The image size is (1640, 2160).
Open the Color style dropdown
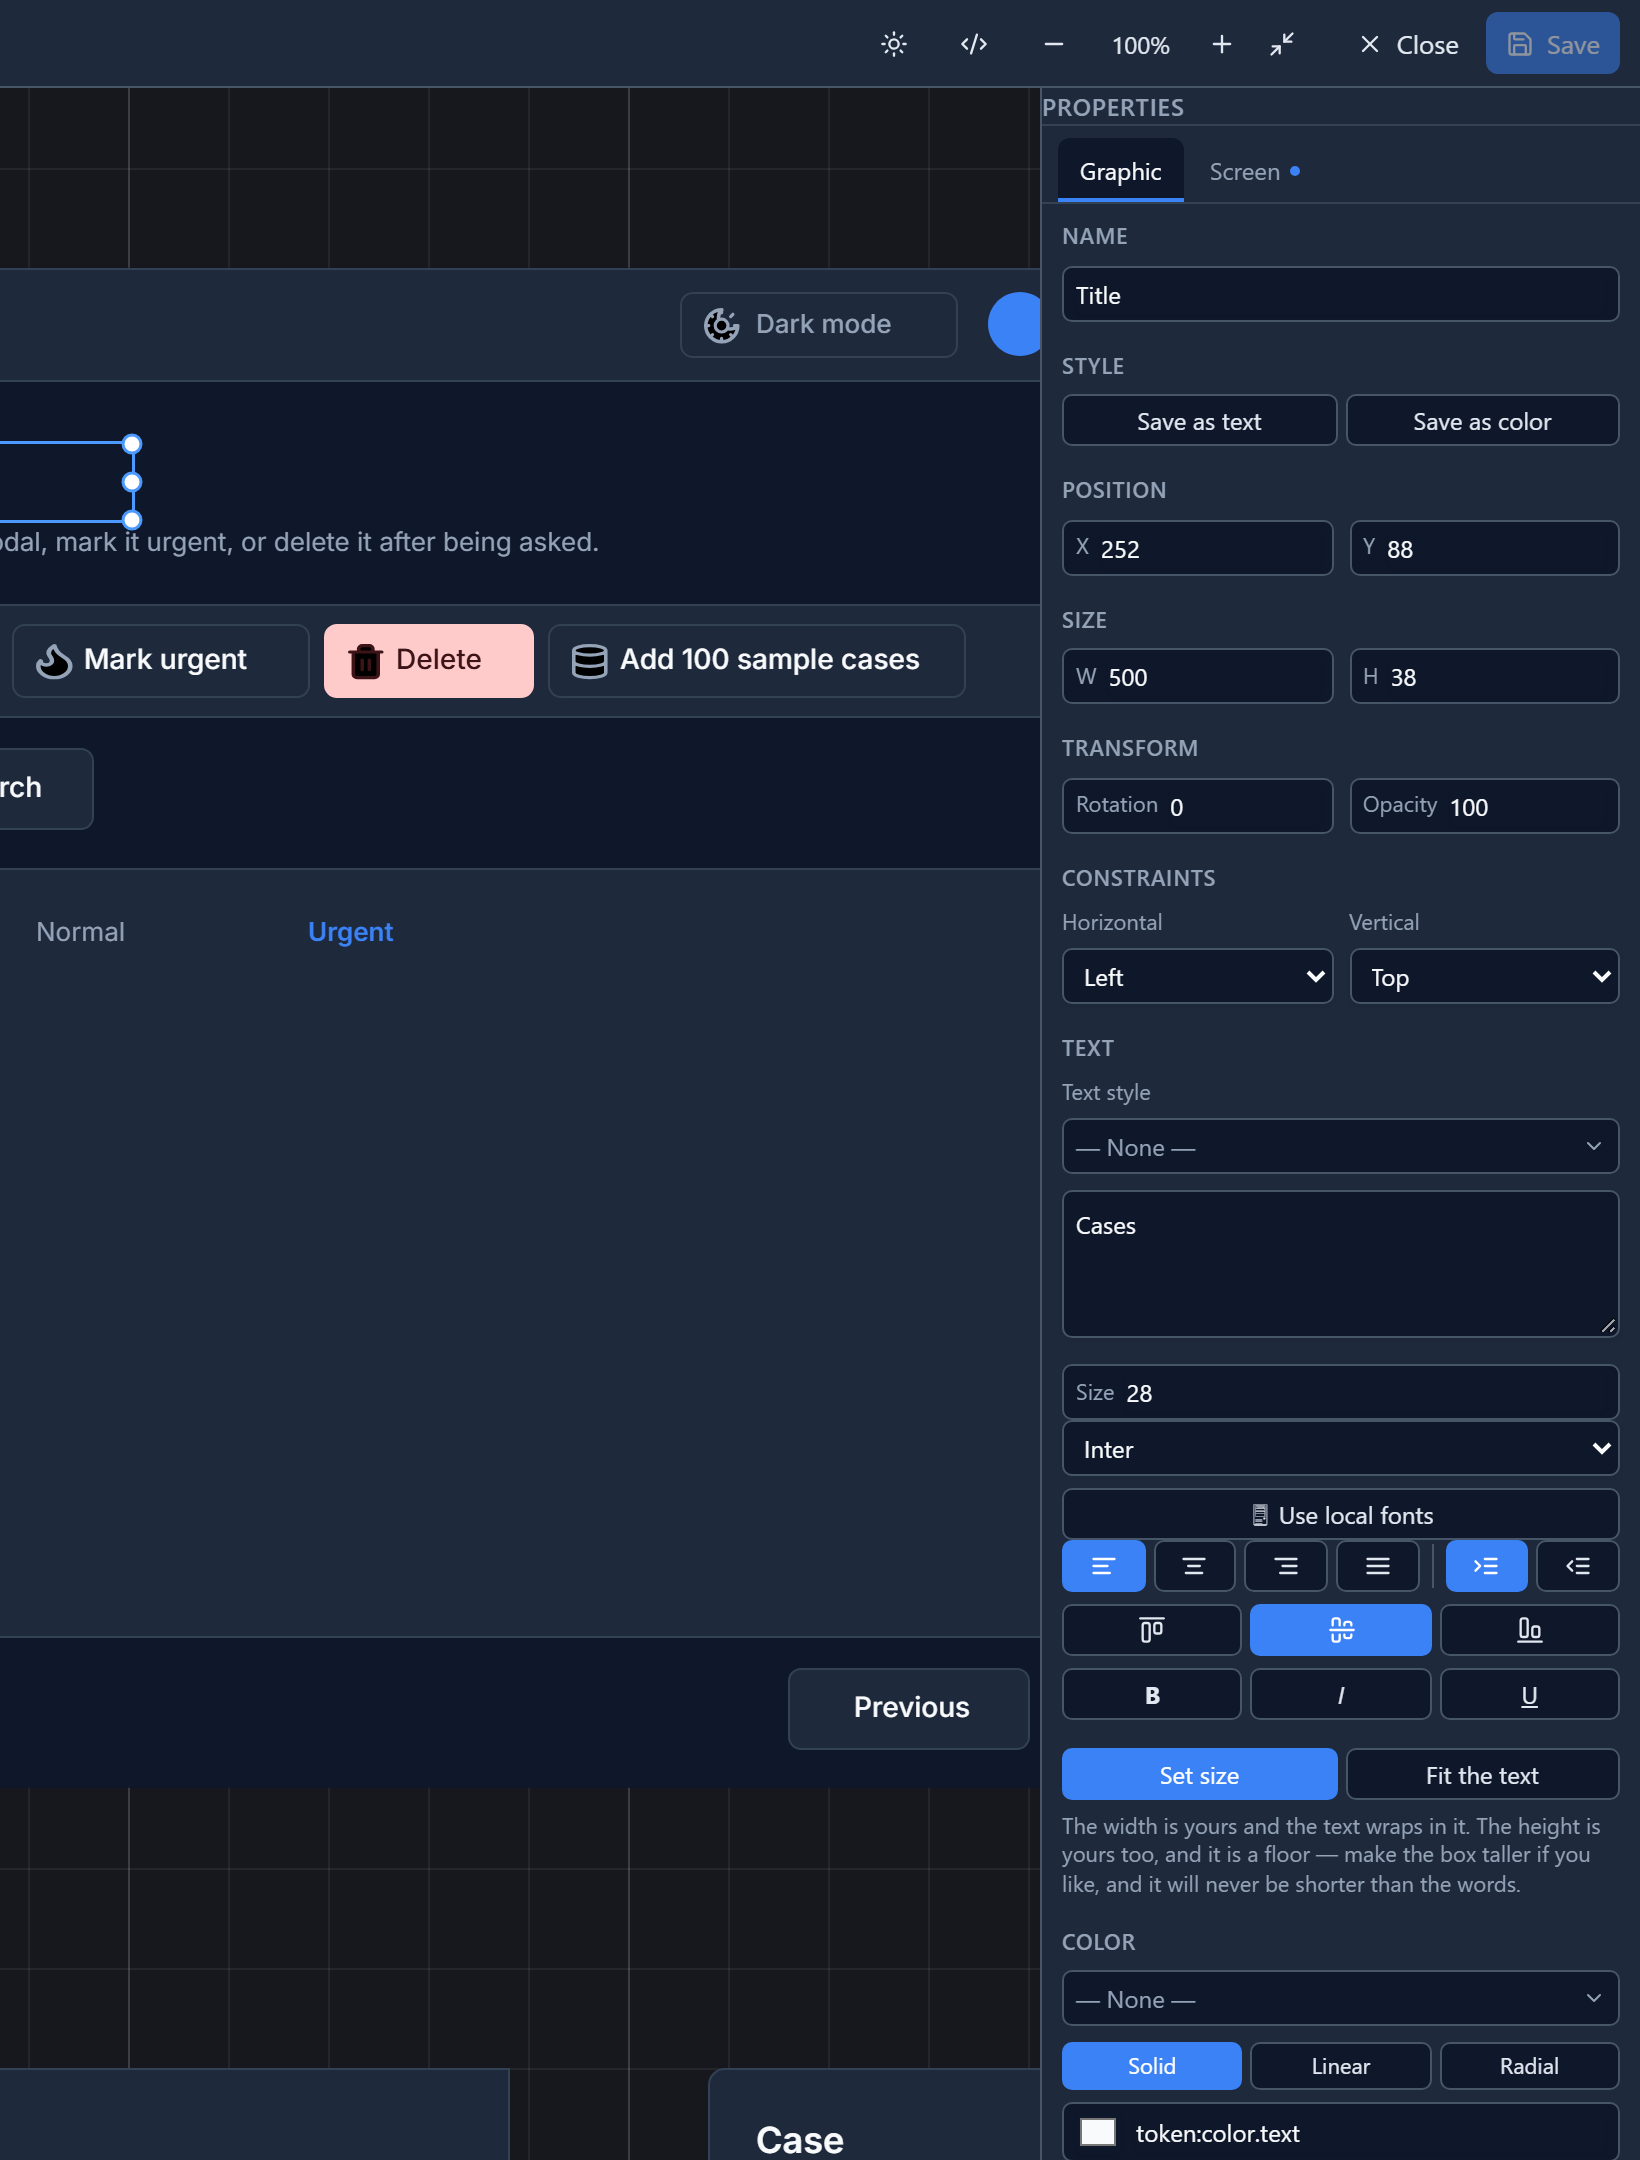click(x=1340, y=1999)
